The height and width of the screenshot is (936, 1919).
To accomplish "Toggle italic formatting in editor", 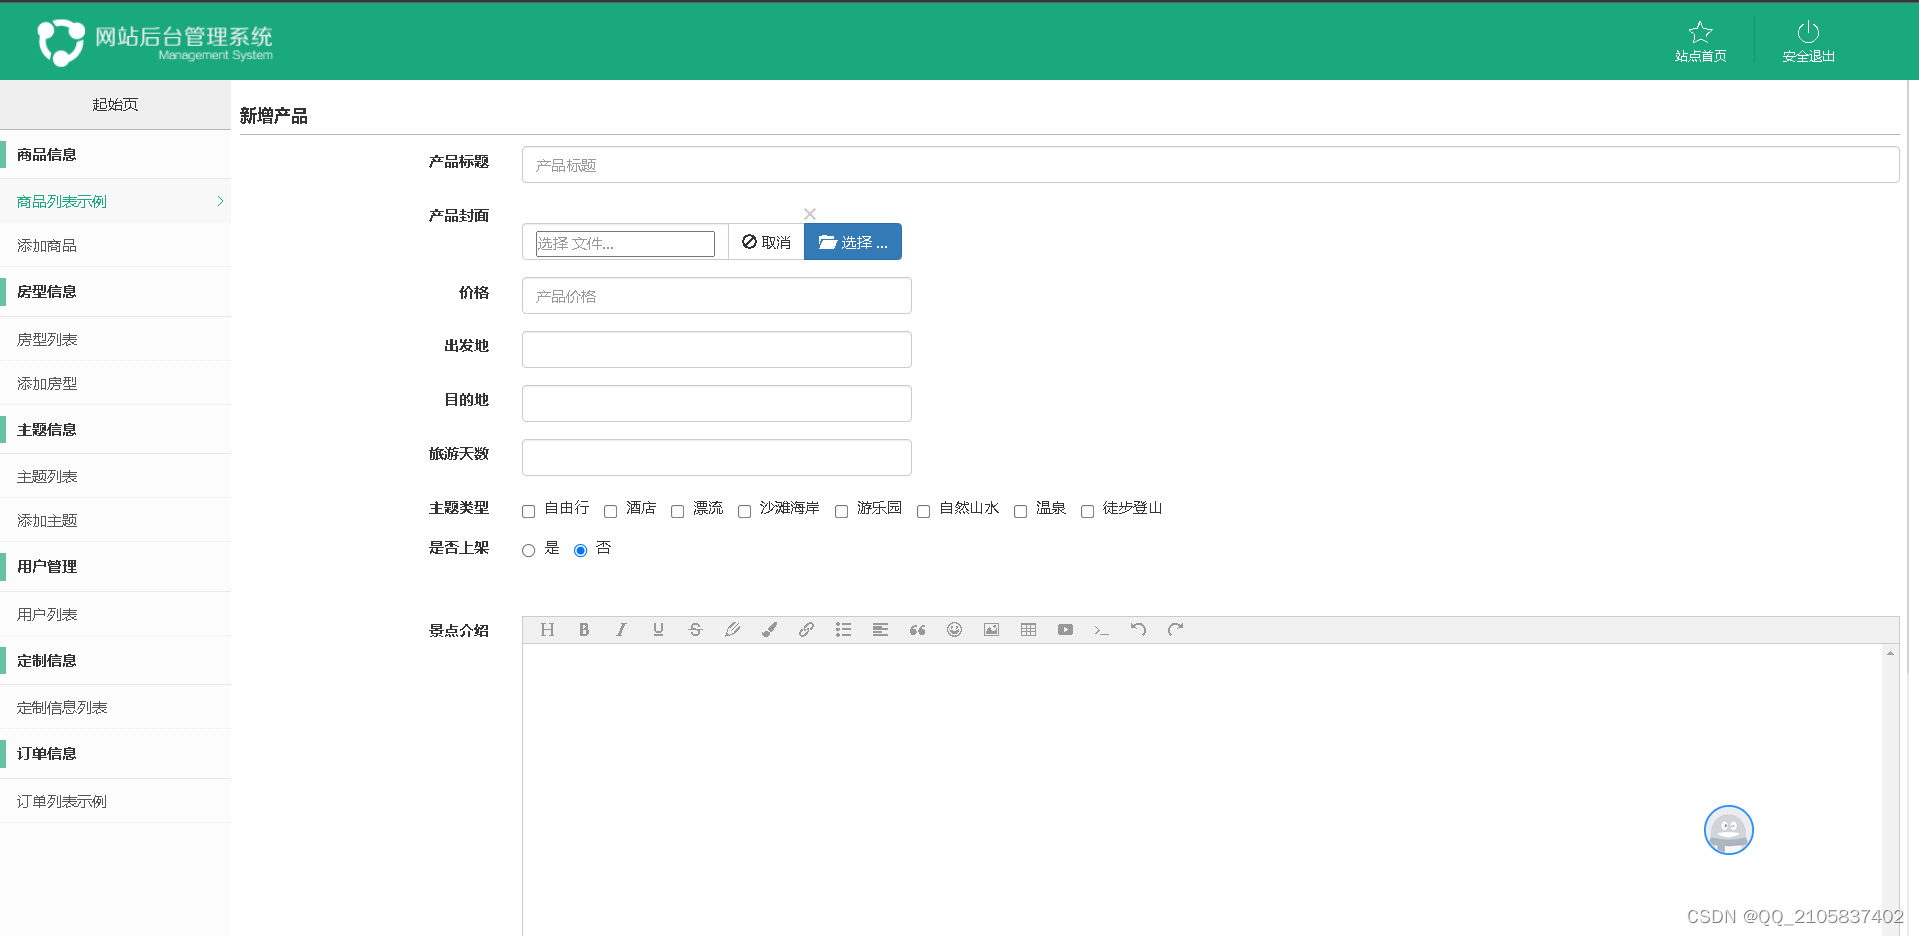I will tap(621, 630).
